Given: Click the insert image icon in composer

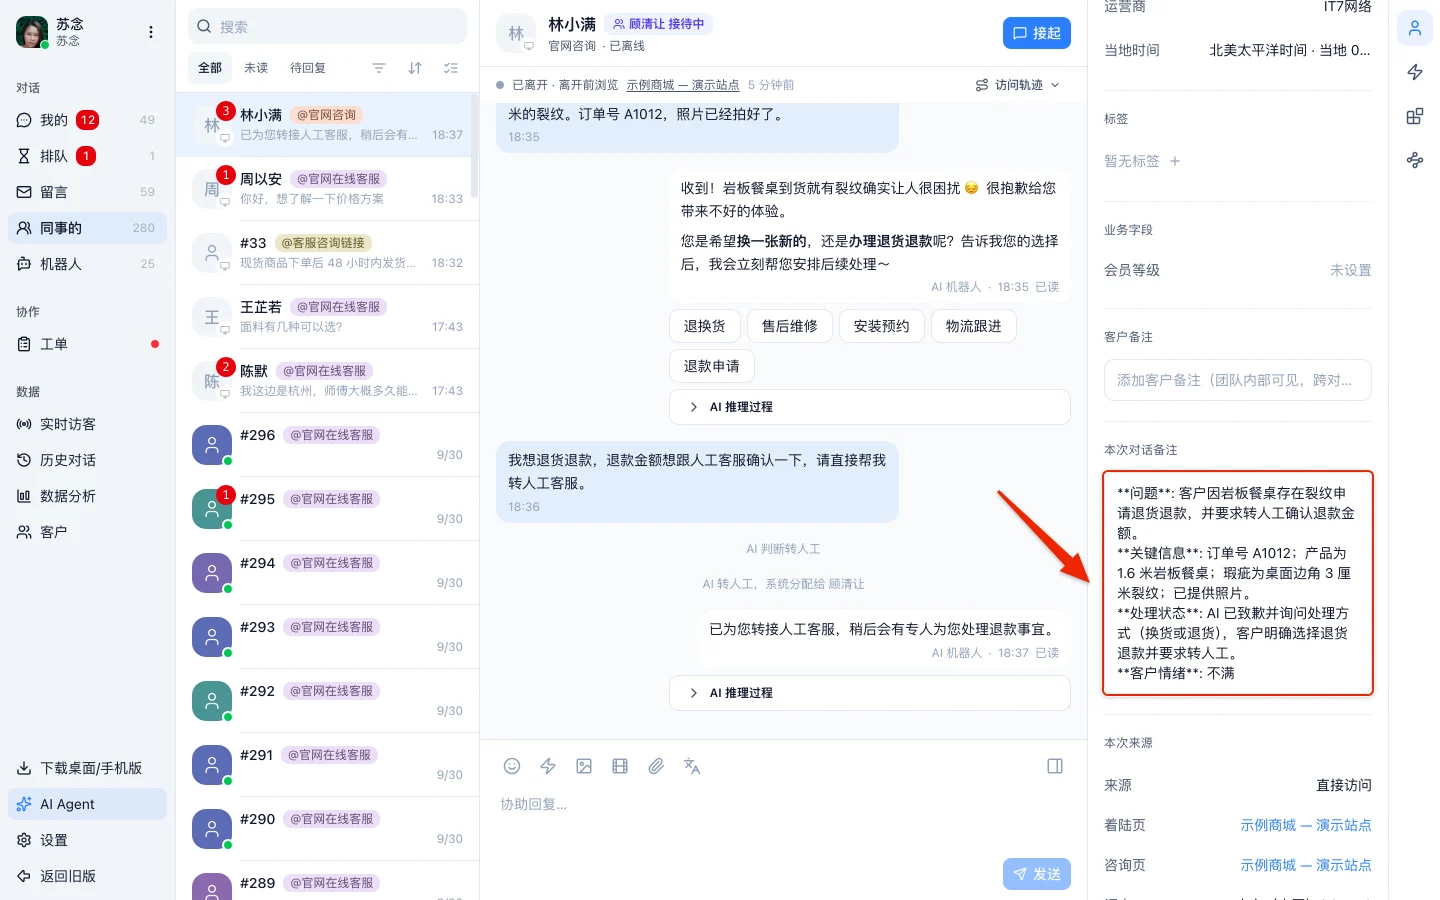Looking at the screenshot, I should click(584, 766).
